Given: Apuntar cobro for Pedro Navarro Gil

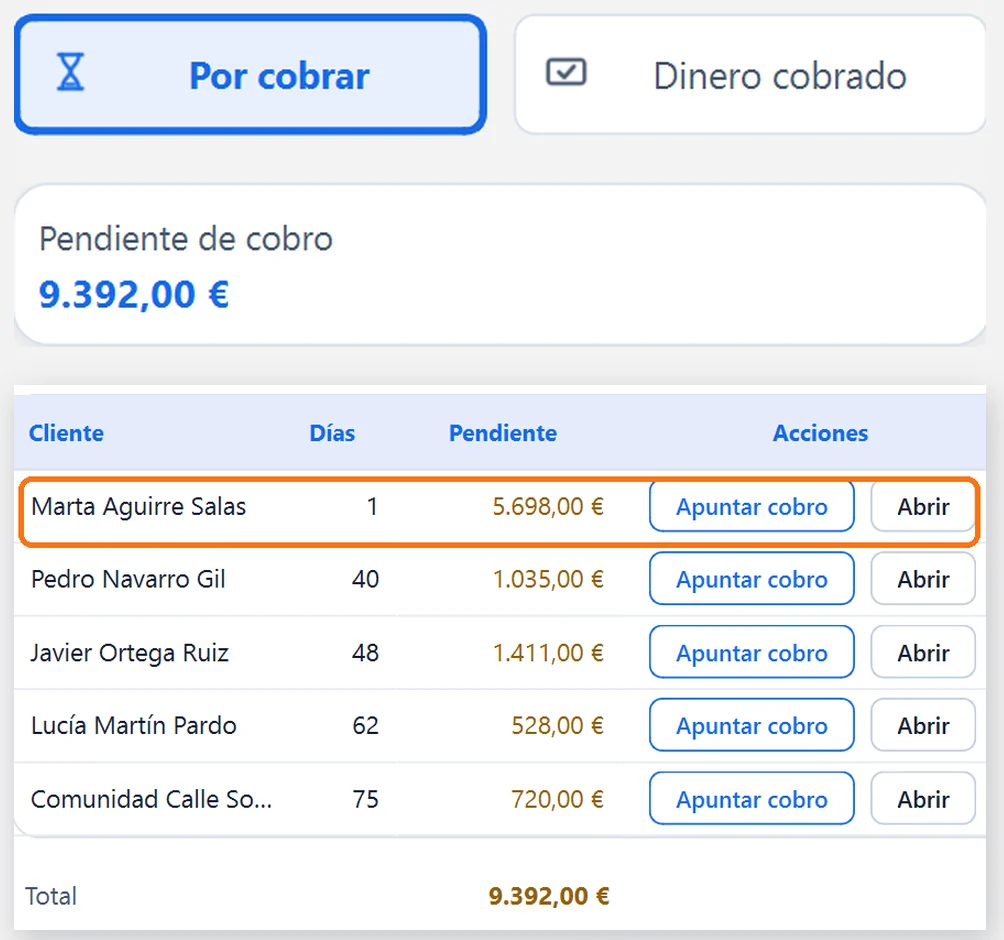Looking at the screenshot, I should [752, 579].
